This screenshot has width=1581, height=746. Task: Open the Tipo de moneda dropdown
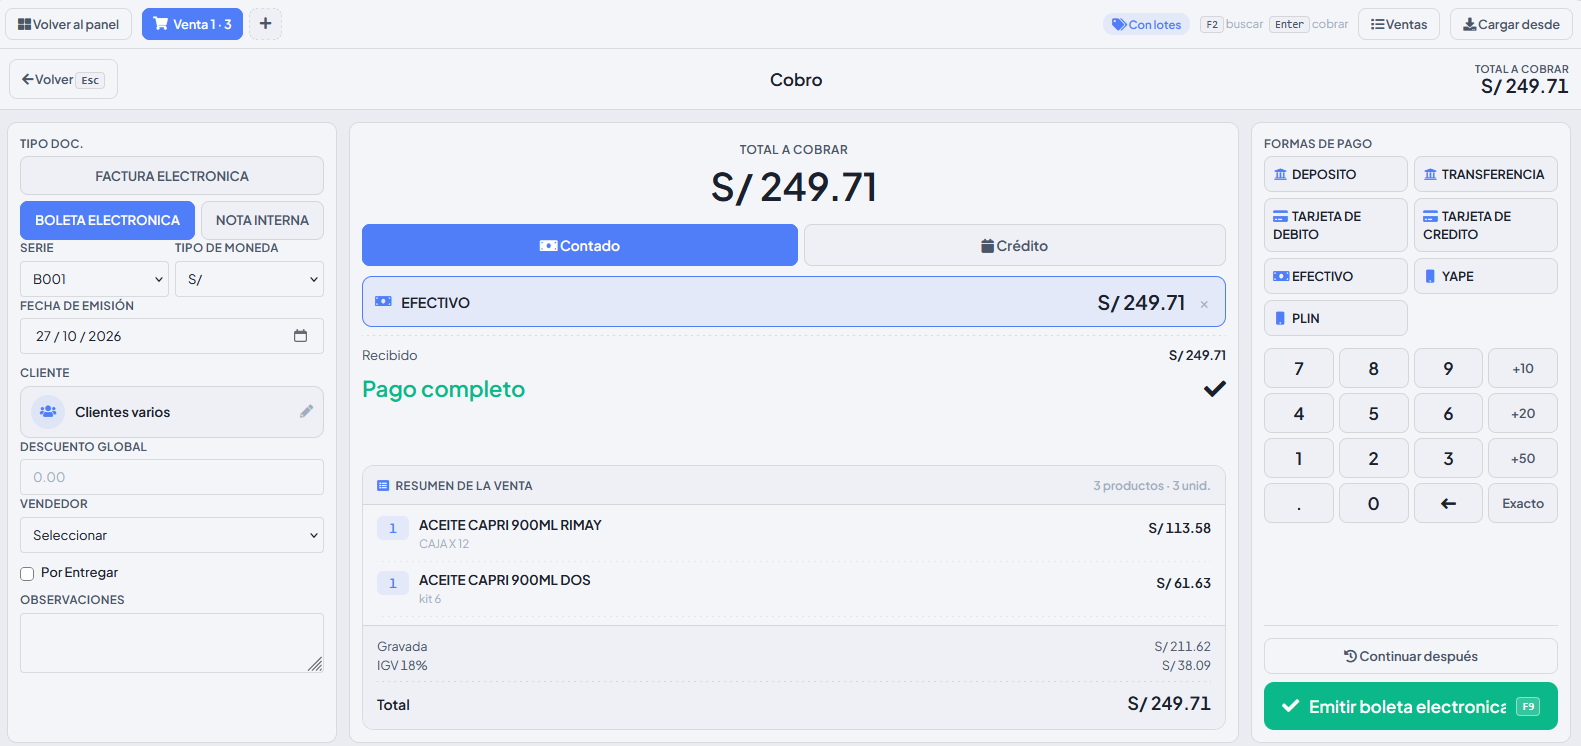pos(249,279)
